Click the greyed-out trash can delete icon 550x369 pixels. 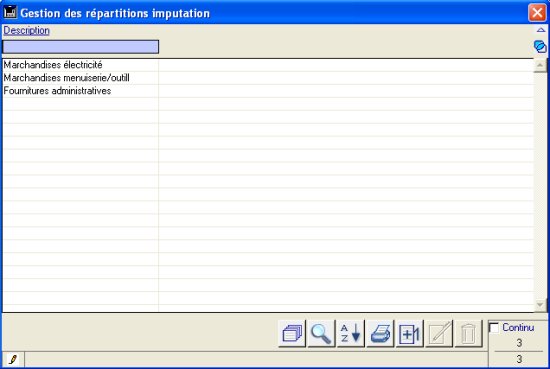click(468, 333)
